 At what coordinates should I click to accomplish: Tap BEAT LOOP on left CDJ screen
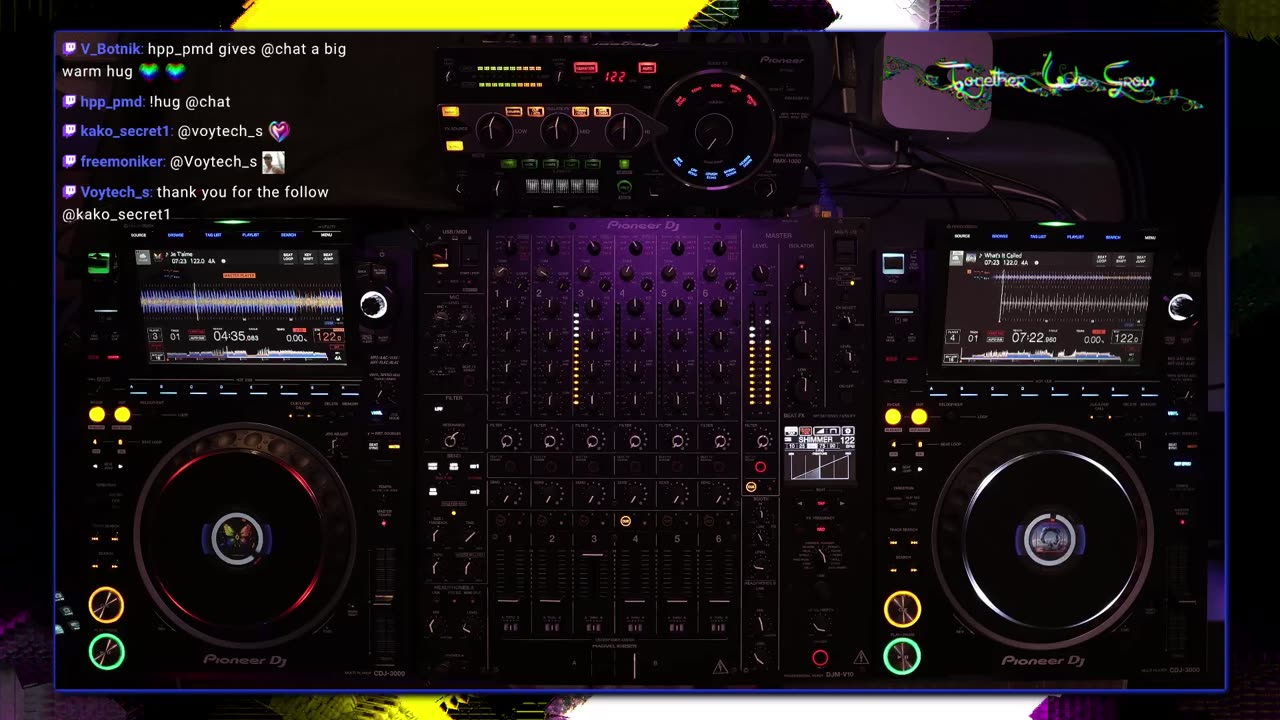(289, 258)
